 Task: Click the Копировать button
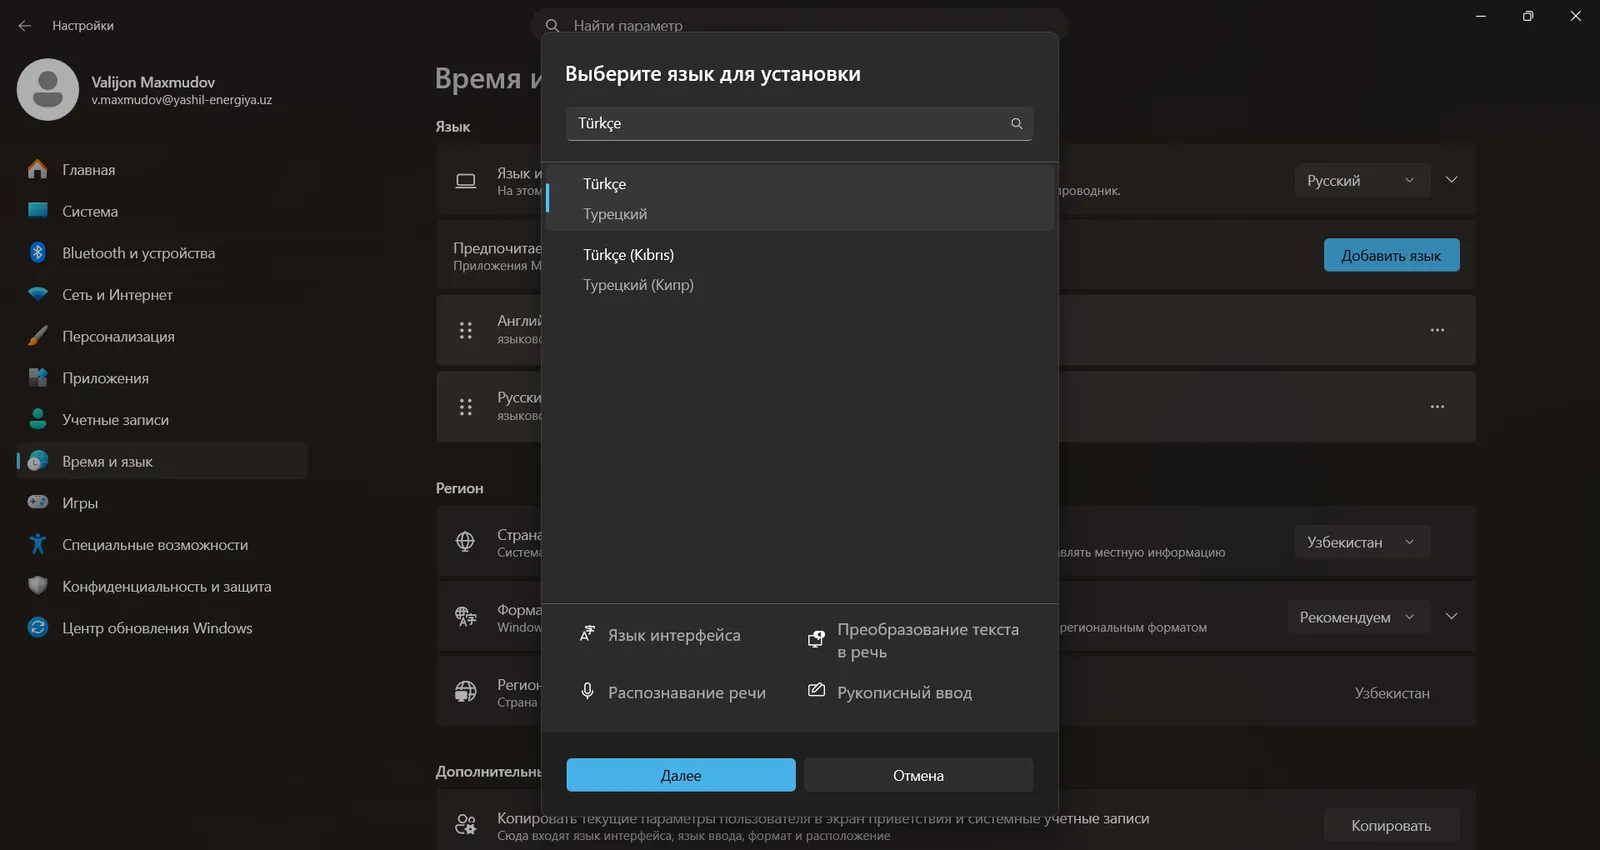pos(1391,825)
